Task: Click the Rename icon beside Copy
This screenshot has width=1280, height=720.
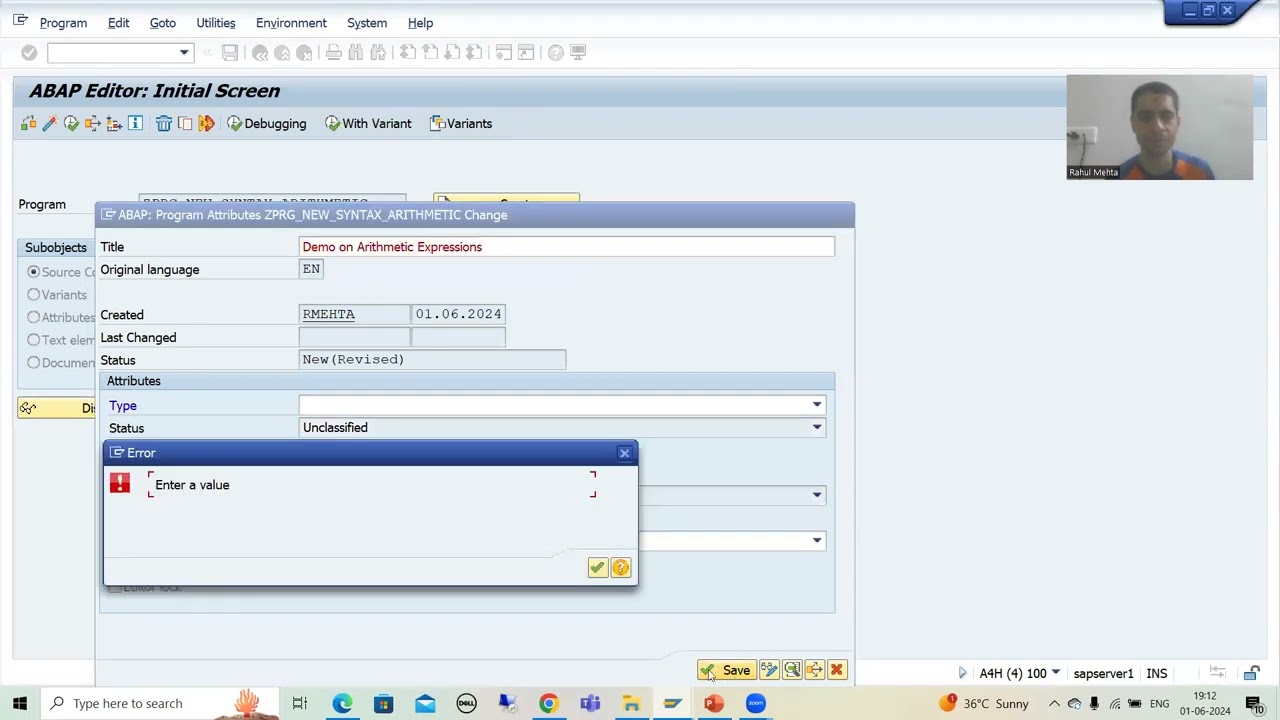Action: (x=207, y=124)
